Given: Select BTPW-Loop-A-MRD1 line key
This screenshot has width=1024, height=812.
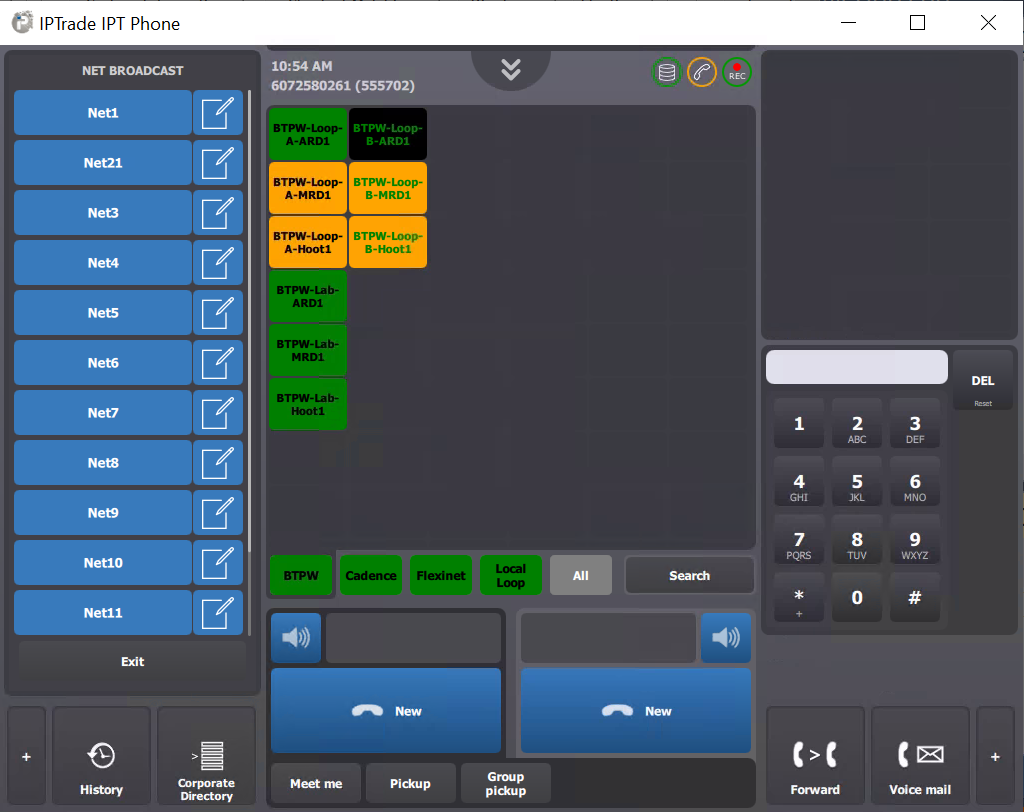Looking at the screenshot, I should coord(308,188).
